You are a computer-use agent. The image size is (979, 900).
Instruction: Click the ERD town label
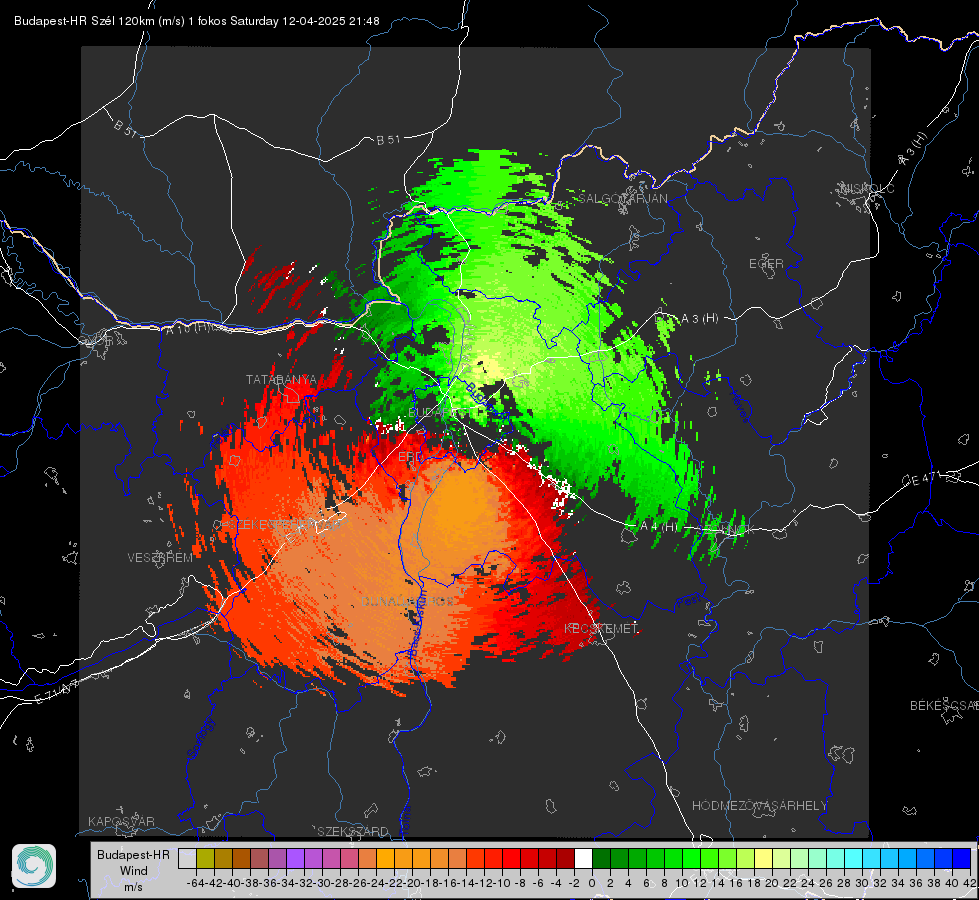[x=410, y=457]
